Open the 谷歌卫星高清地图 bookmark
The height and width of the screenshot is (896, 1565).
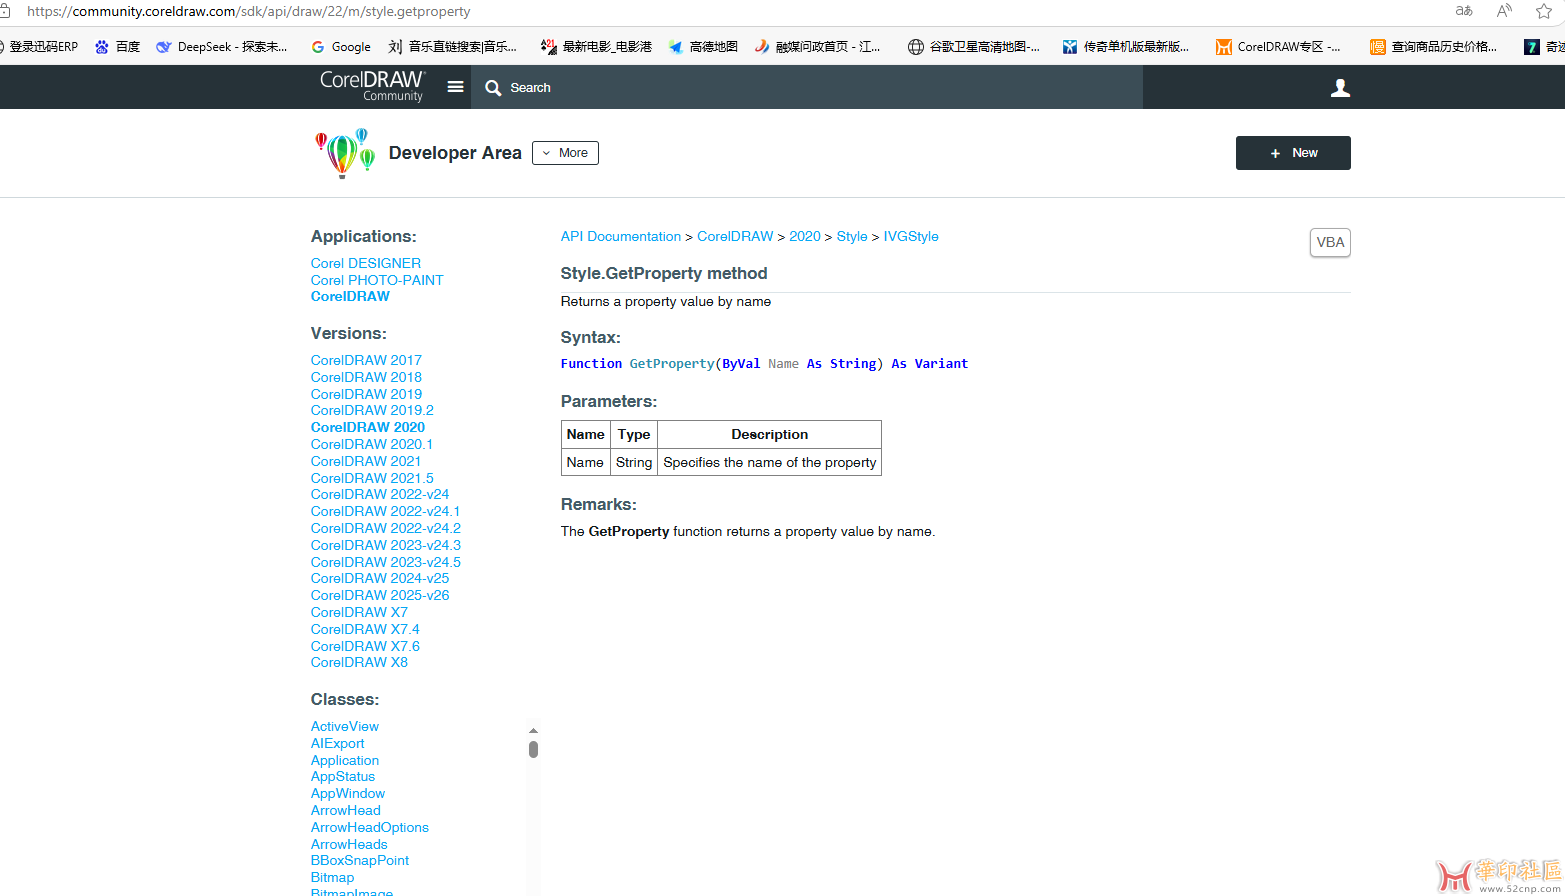974,46
